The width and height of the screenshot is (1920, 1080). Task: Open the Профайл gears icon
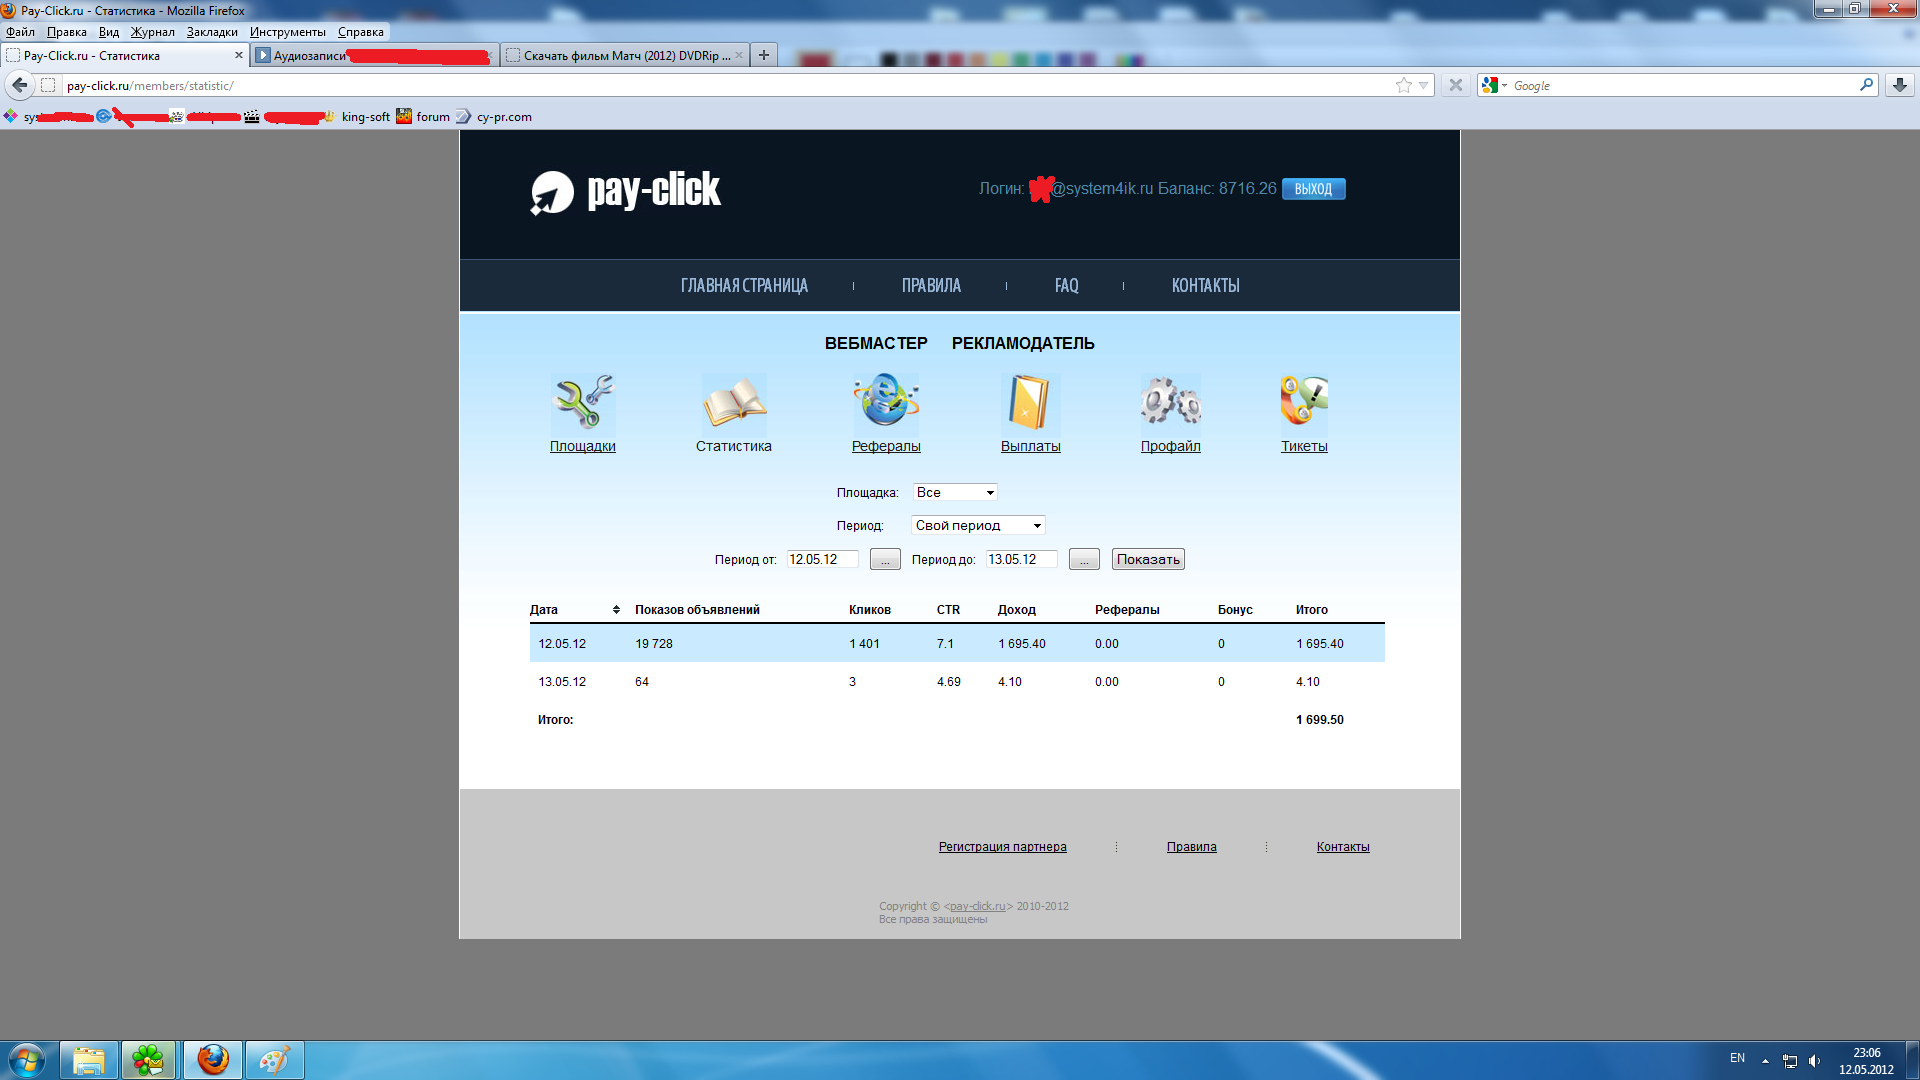pos(1170,402)
